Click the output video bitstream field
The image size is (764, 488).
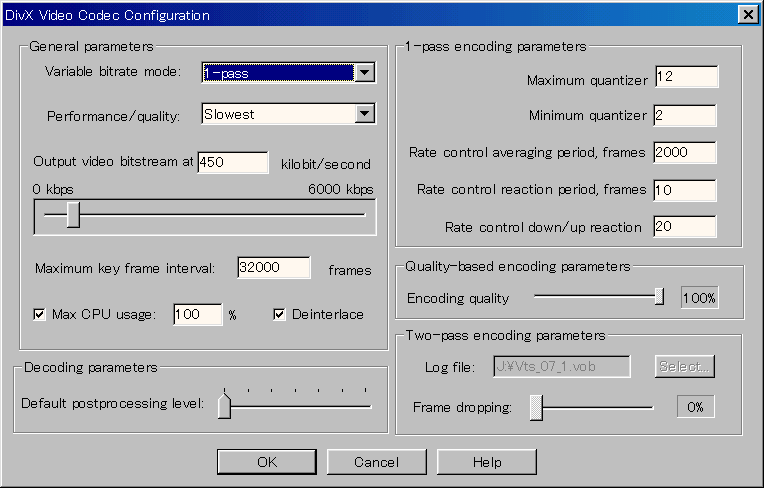point(232,163)
